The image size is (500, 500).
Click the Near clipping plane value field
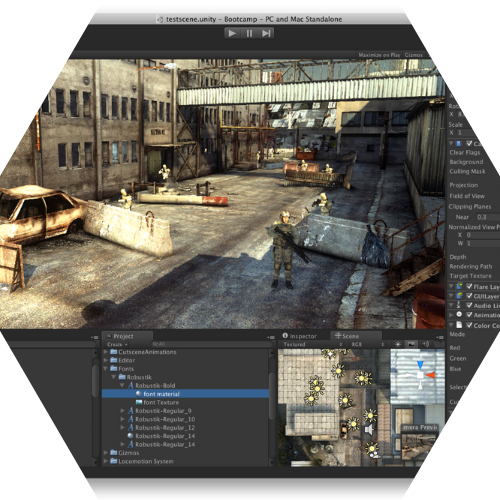click(x=488, y=217)
